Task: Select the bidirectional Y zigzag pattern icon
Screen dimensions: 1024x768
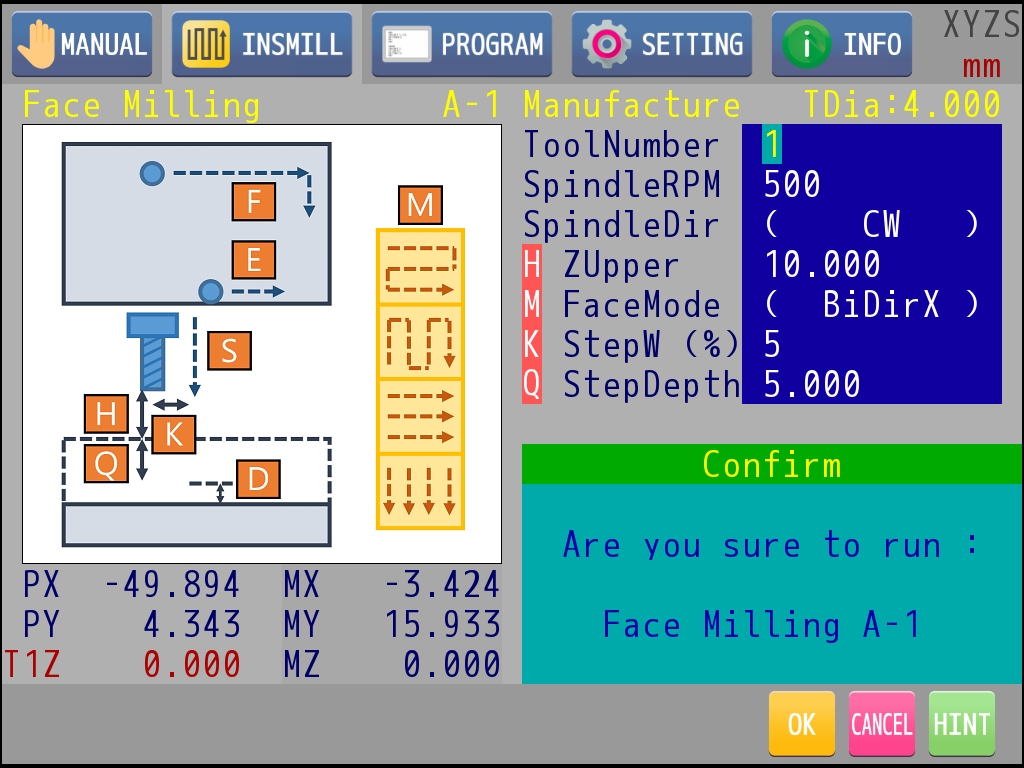Action: [x=420, y=342]
